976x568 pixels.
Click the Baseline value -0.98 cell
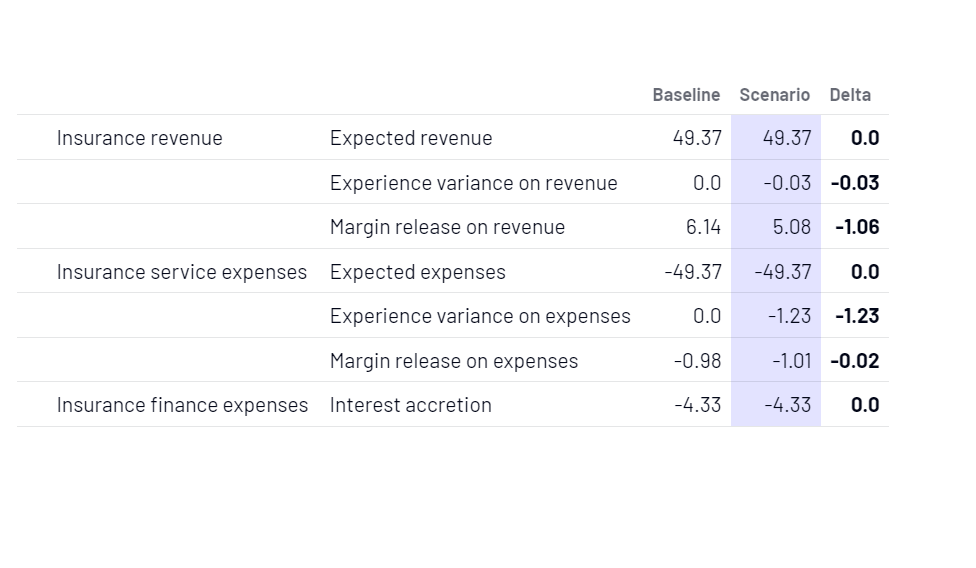coord(697,361)
